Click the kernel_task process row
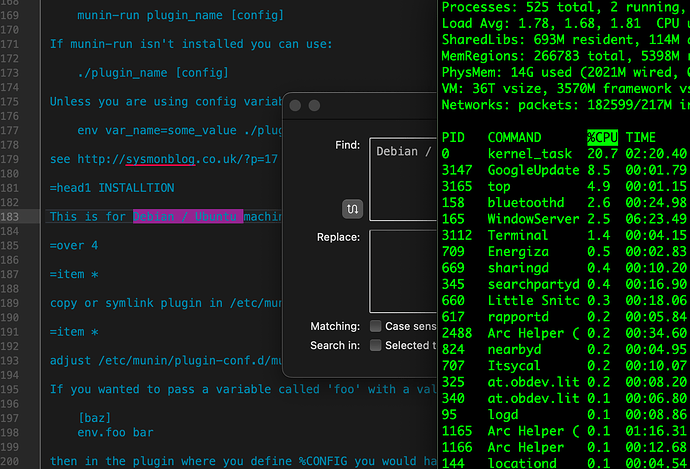Screen dimensions: 690x469 tap(565, 154)
